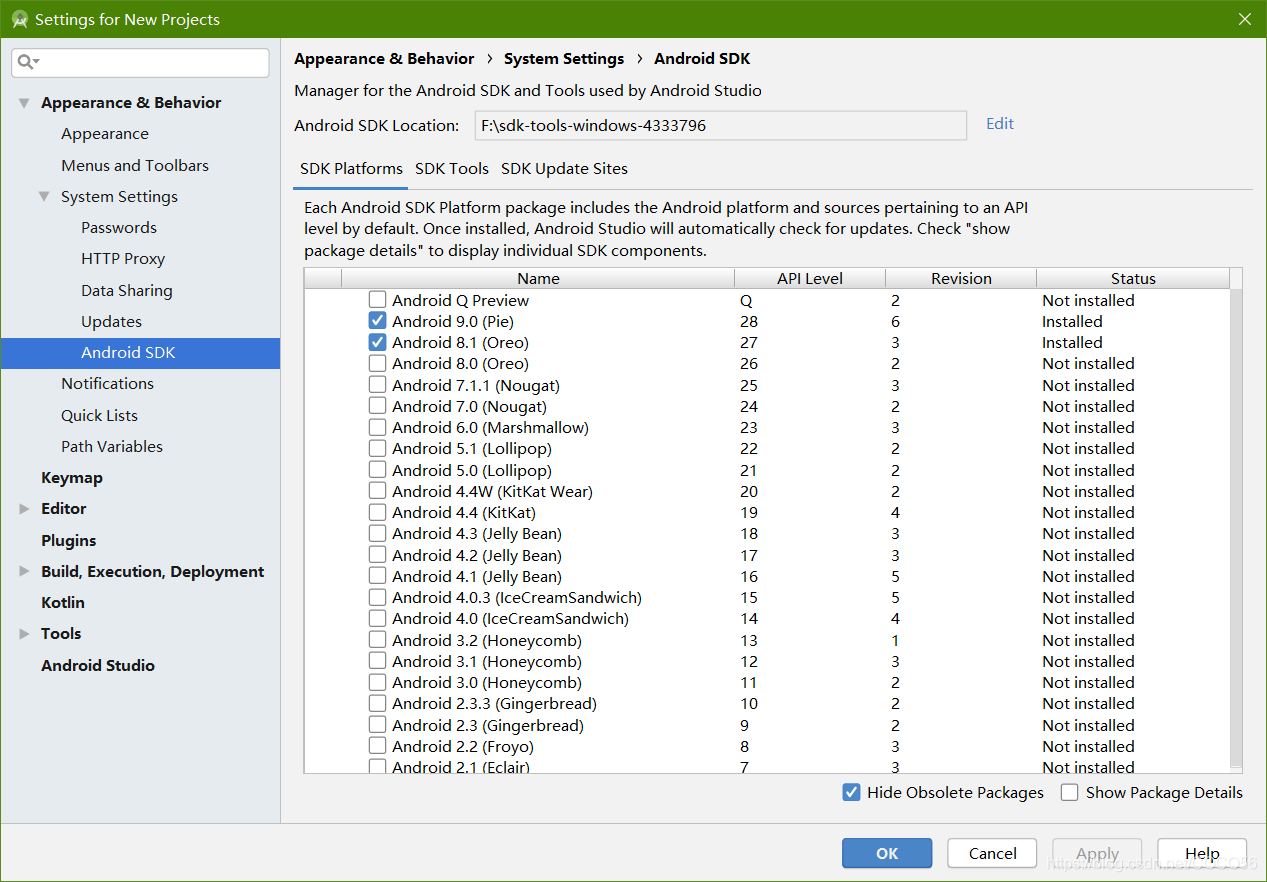Collapse the System Settings subtree

(x=44, y=197)
